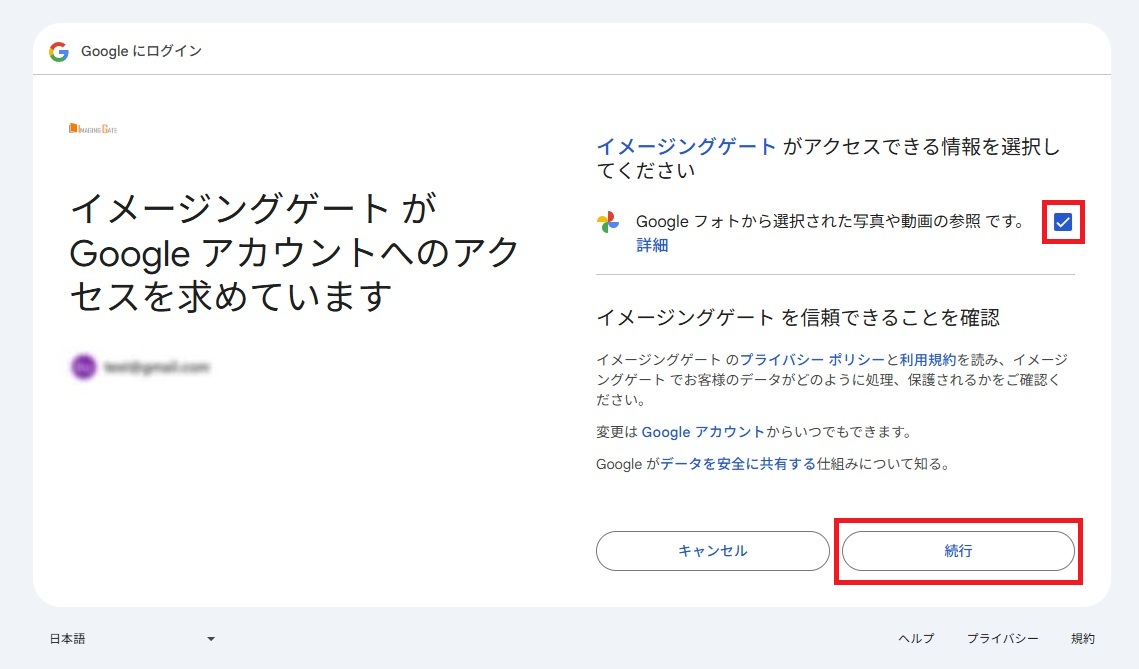Click the Google Photos pinwheel icon

(608, 222)
